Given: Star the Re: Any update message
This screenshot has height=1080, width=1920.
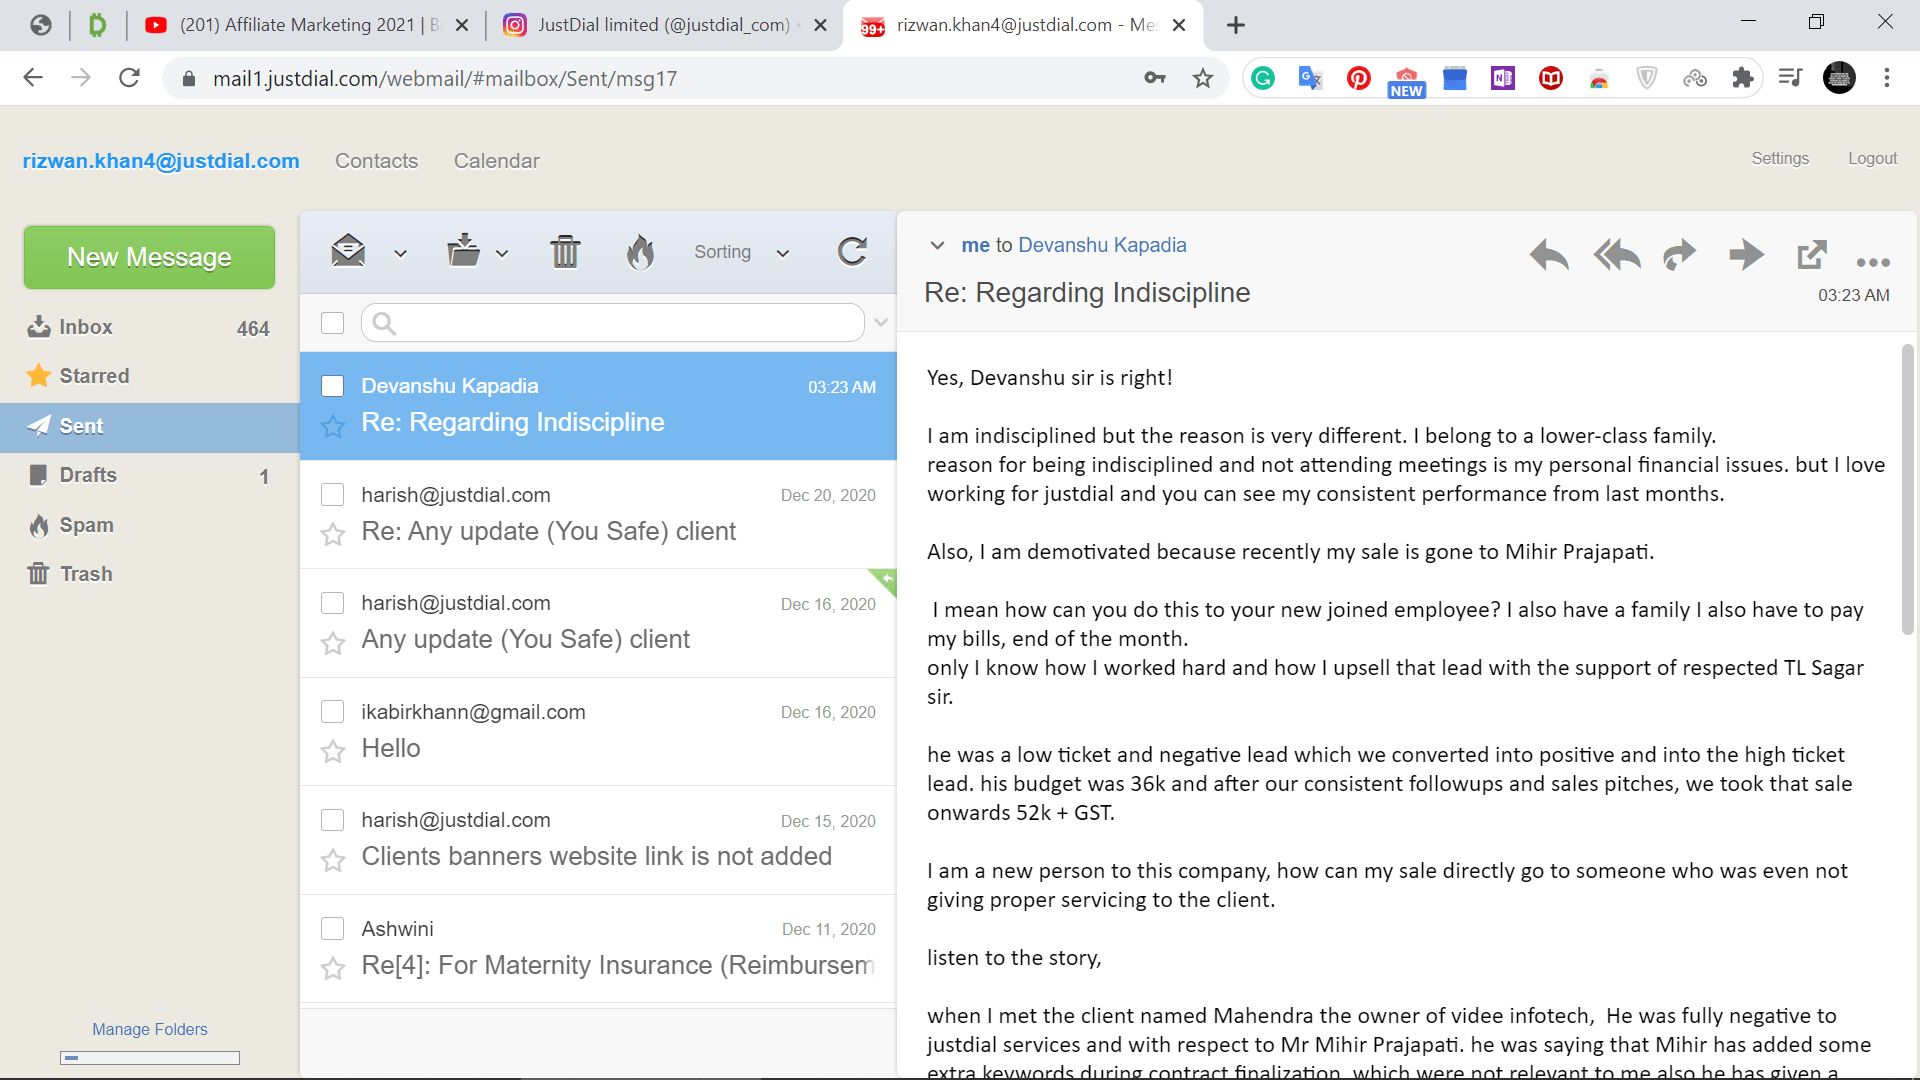Looking at the screenshot, I should pyautogui.click(x=333, y=534).
